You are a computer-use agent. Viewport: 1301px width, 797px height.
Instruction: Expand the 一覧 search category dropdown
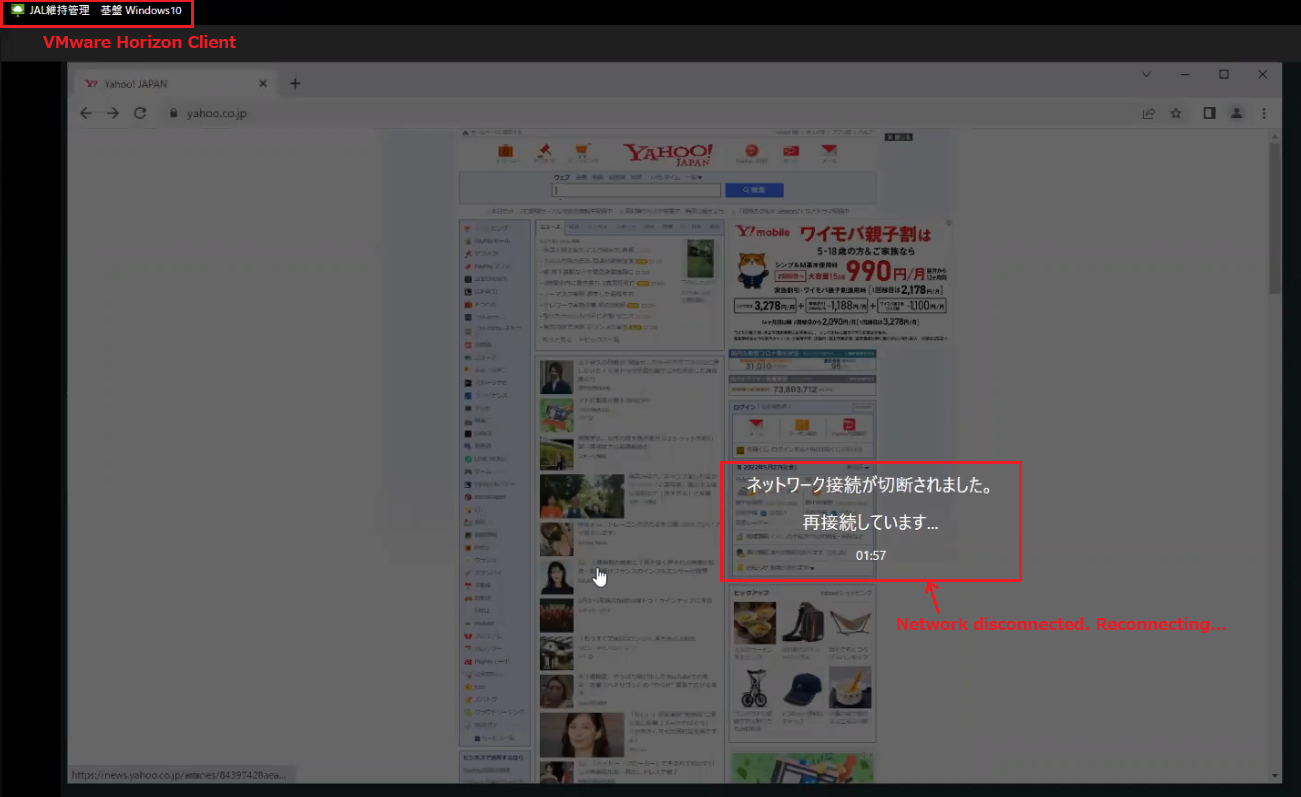[692, 177]
